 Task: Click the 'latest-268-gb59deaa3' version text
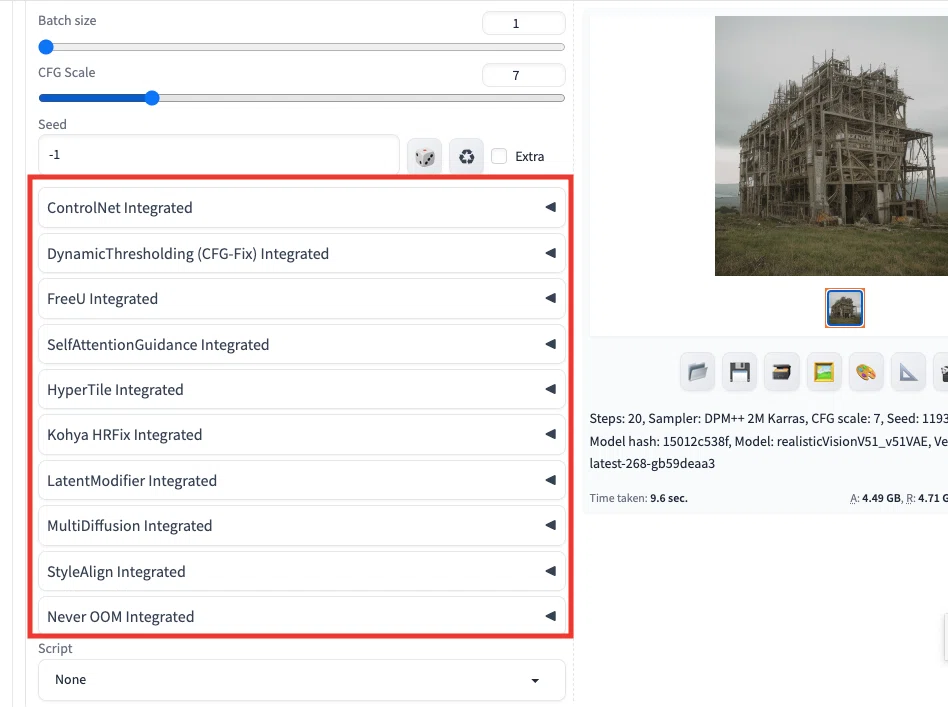(x=652, y=464)
